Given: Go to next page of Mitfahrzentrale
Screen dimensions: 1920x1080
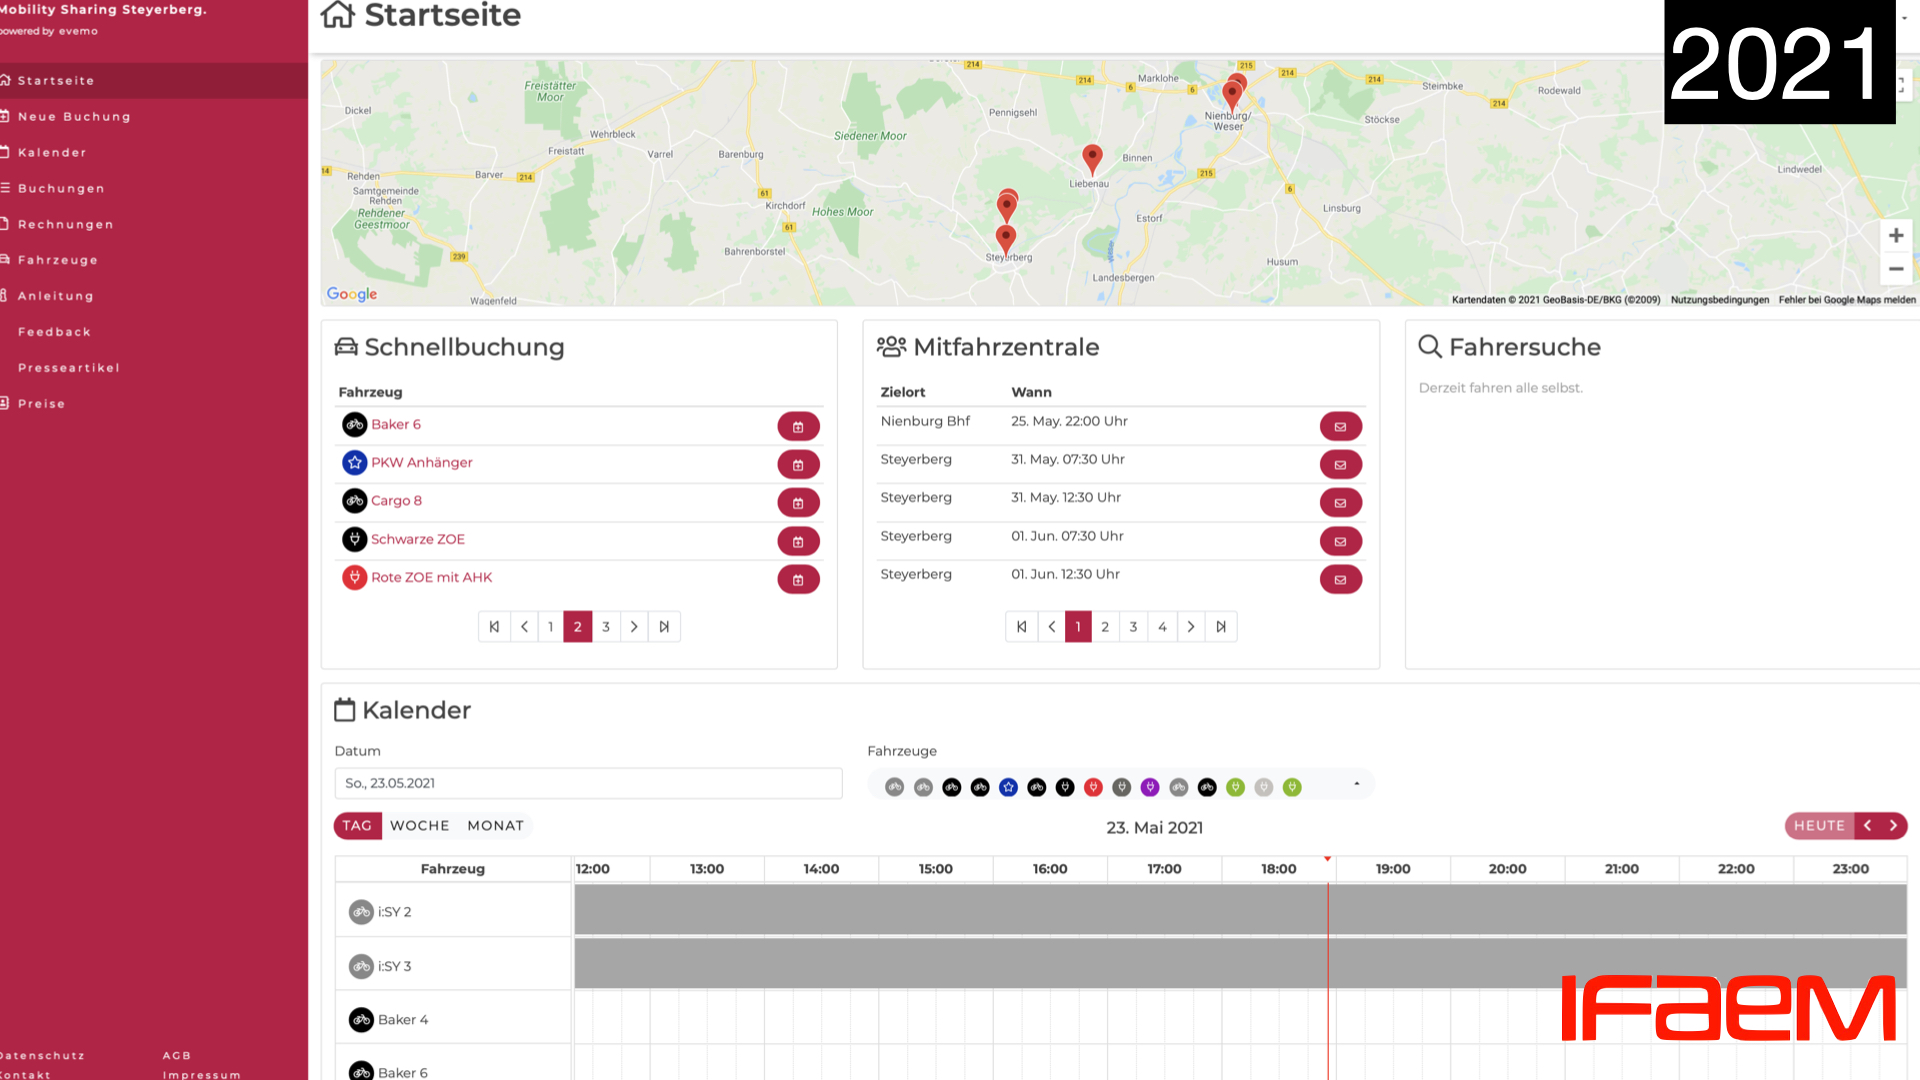Looking at the screenshot, I should point(1190,627).
